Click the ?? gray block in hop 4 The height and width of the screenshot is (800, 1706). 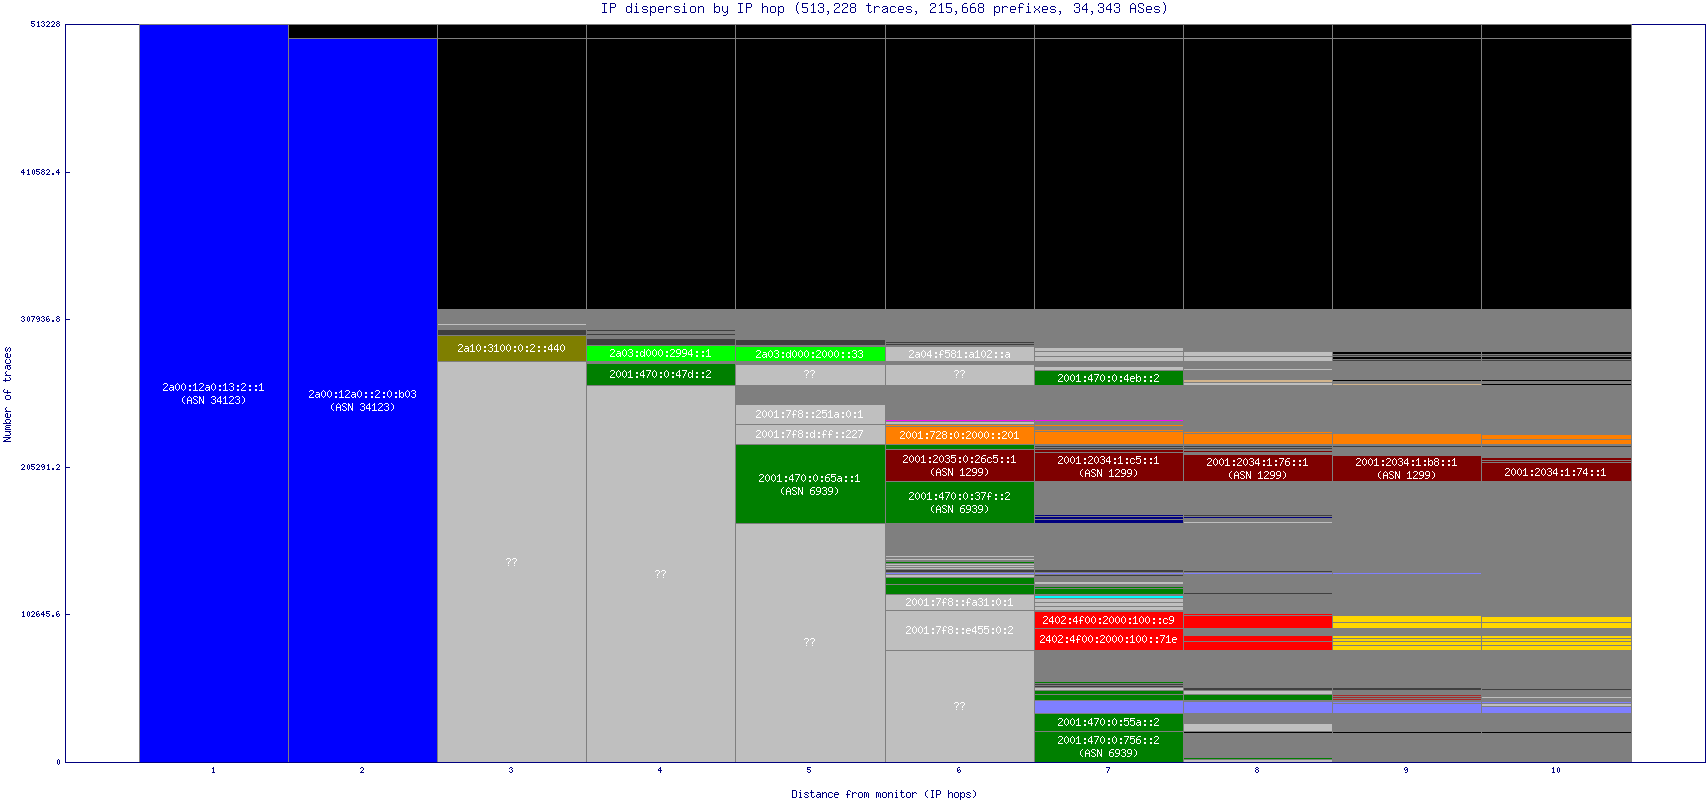coord(660,574)
